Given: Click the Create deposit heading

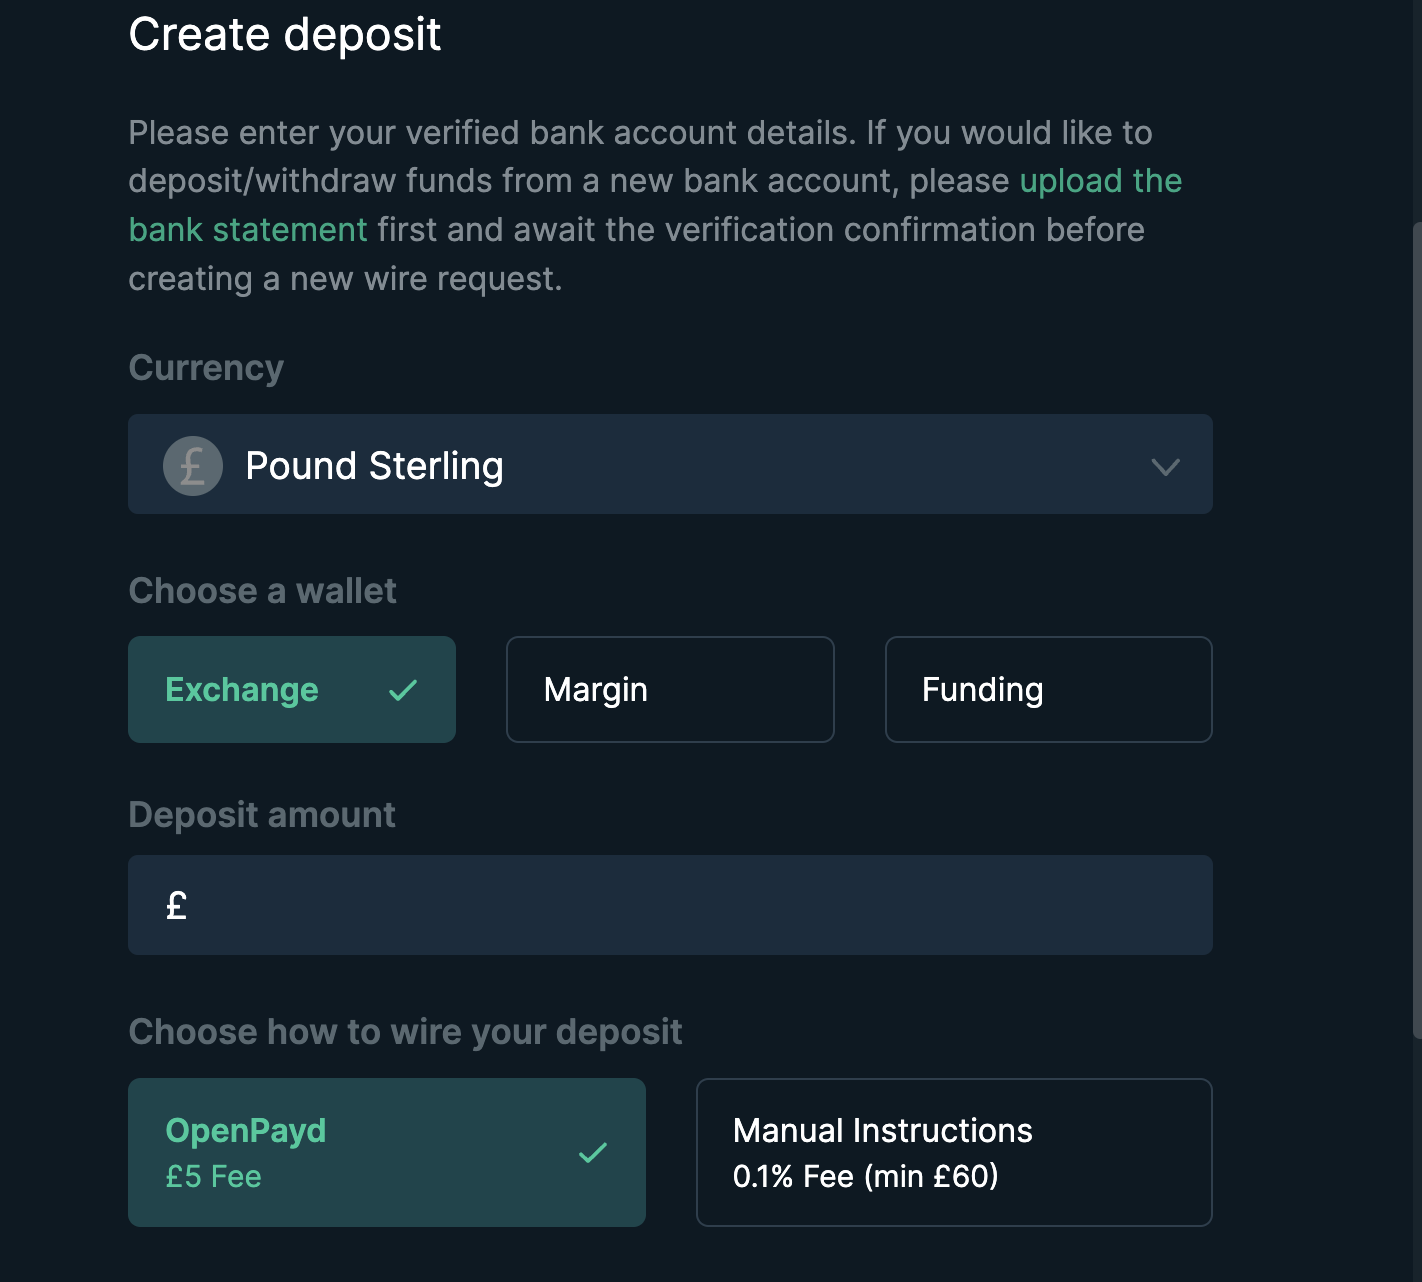Looking at the screenshot, I should pos(285,35).
